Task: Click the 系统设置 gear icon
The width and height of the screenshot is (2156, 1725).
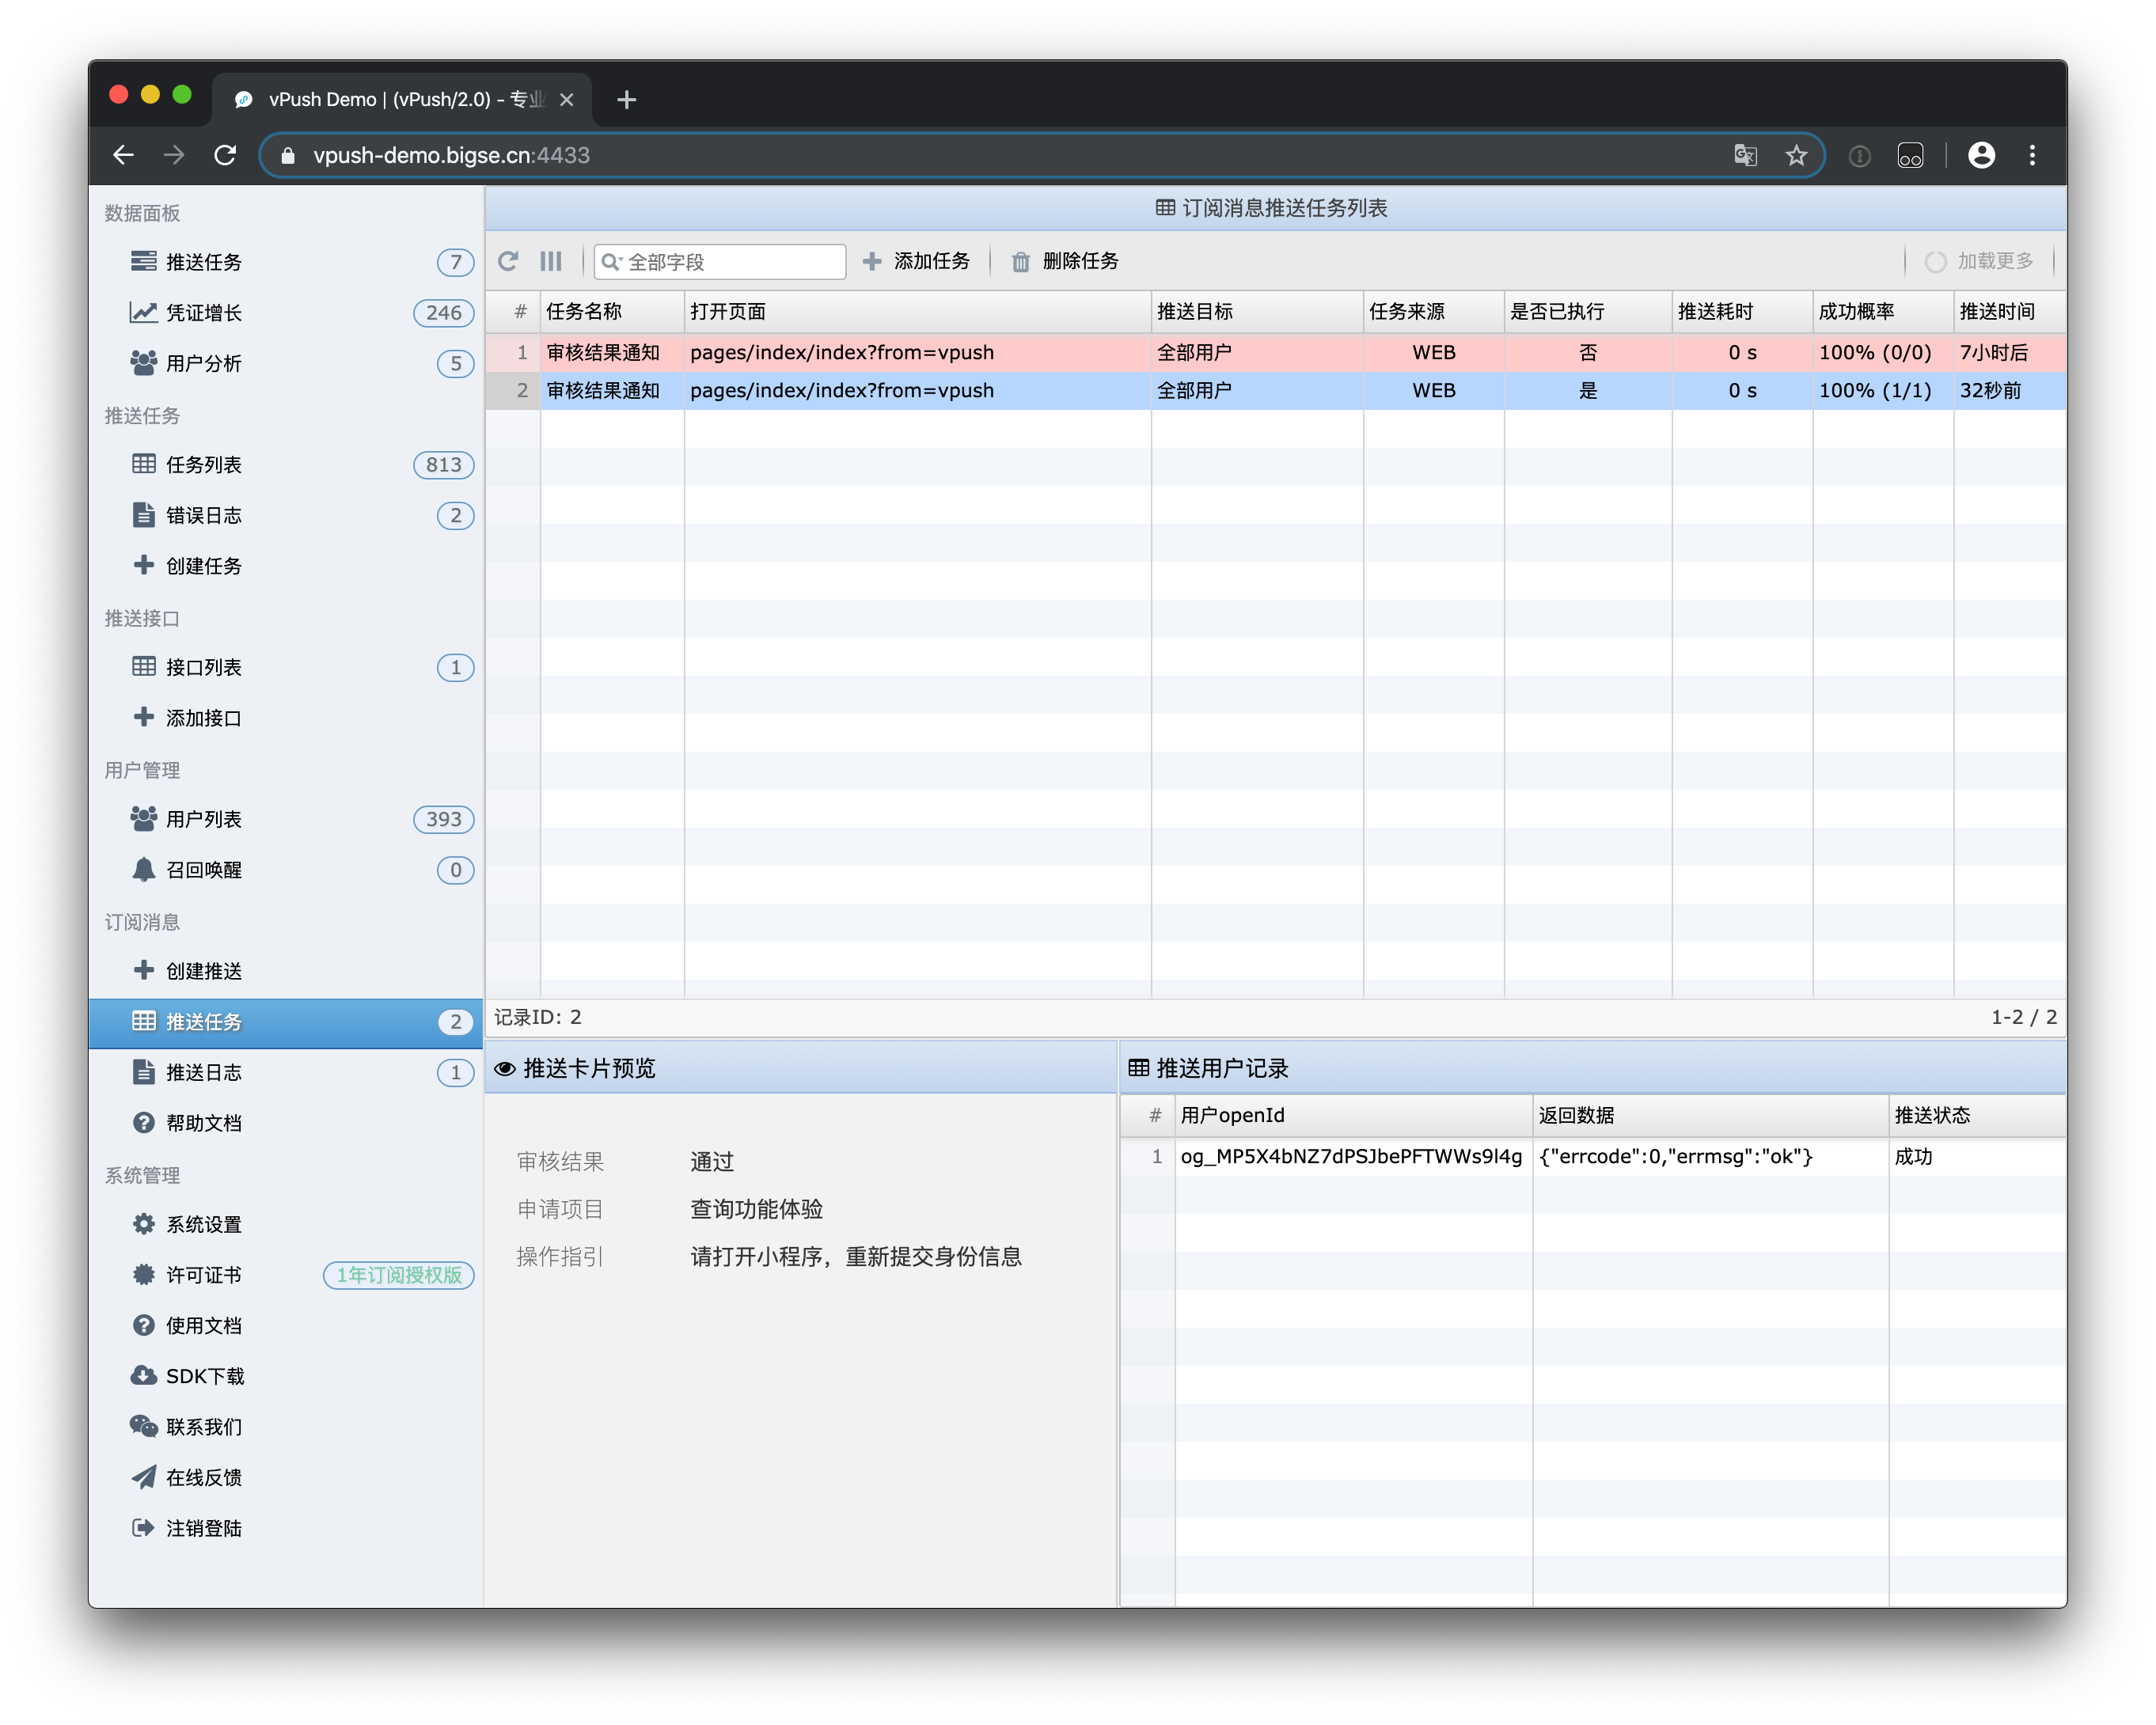Action: 144,1224
